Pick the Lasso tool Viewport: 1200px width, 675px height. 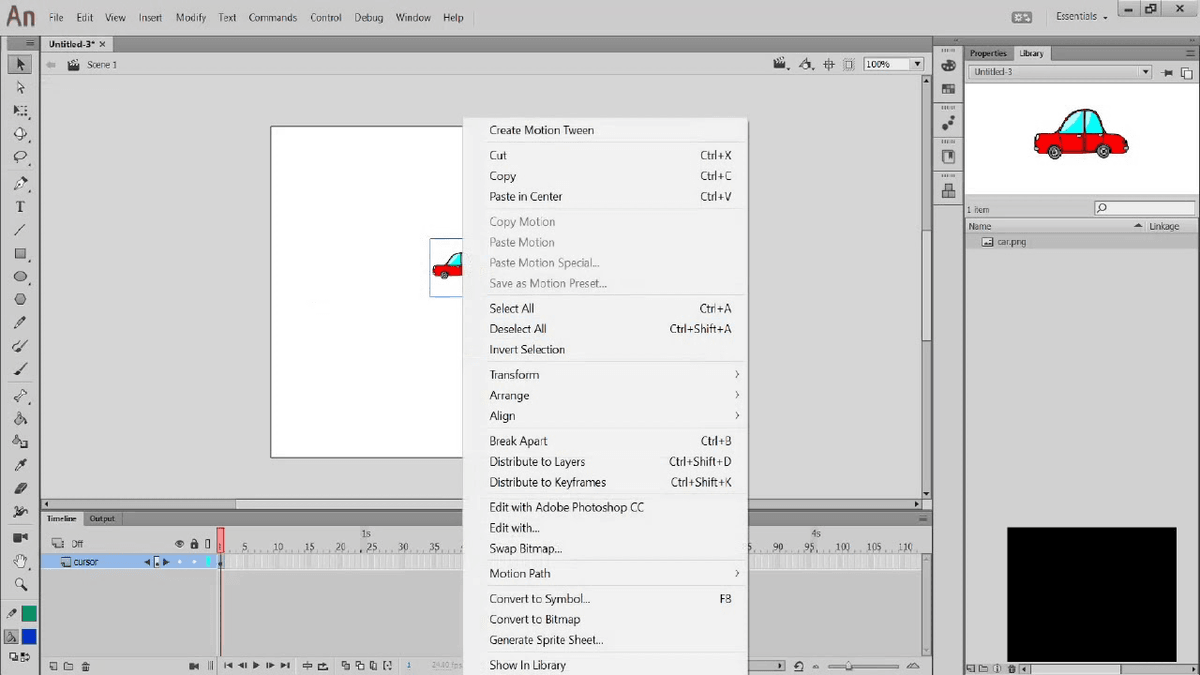[x=20, y=157]
